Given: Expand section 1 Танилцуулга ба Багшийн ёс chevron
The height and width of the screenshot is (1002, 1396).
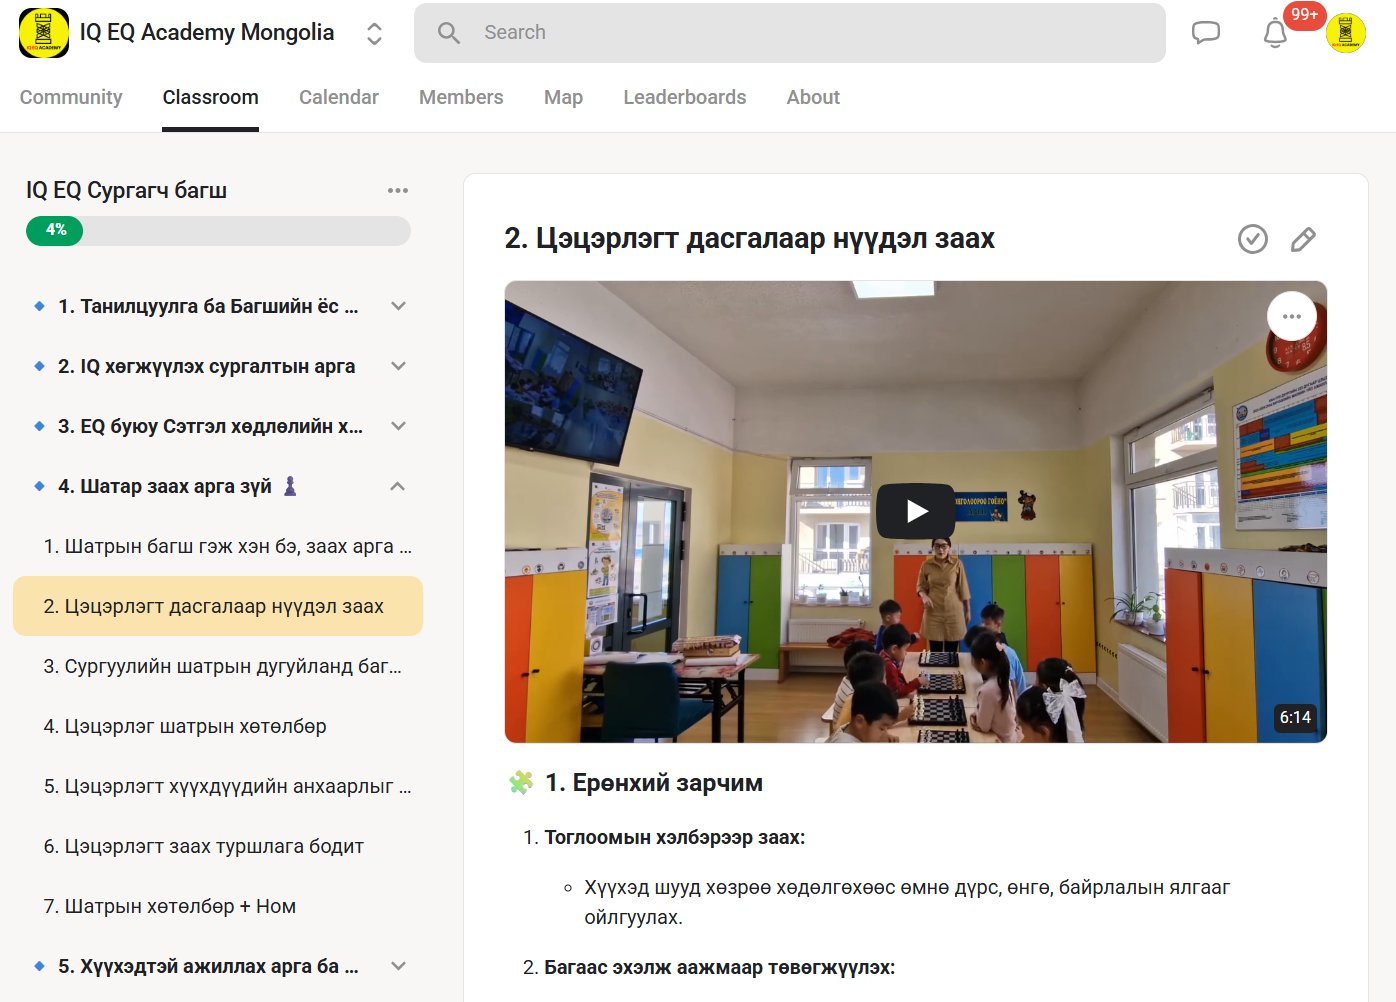Looking at the screenshot, I should pyautogui.click(x=398, y=306).
